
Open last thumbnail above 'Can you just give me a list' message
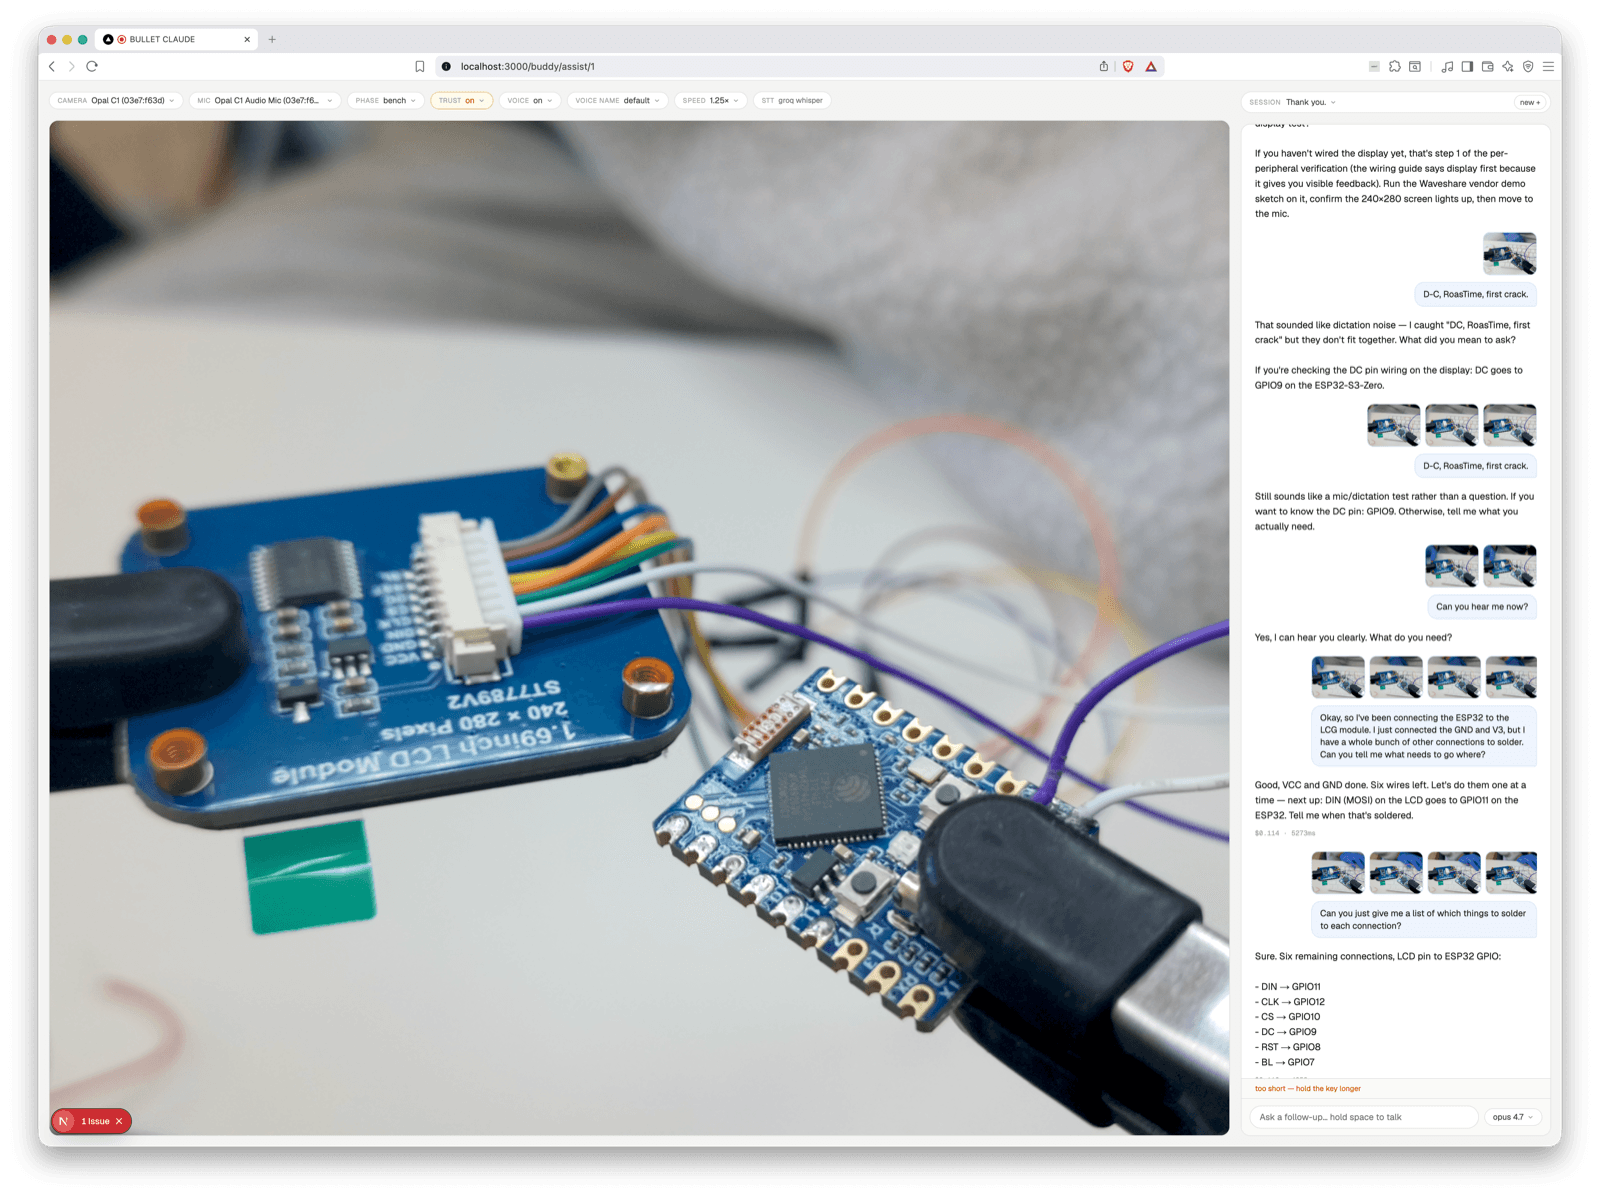pos(1511,872)
